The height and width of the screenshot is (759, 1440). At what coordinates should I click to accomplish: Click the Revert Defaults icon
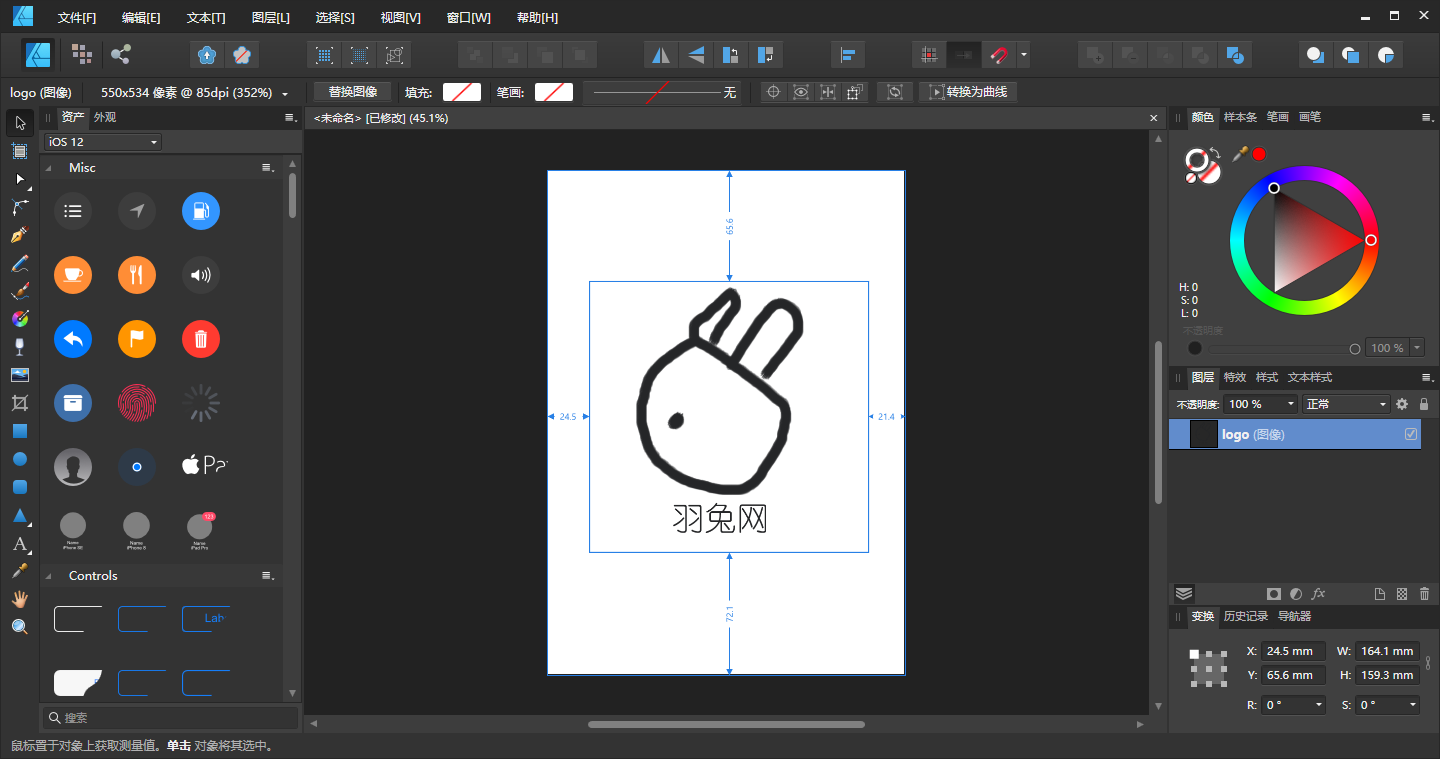coord(242,54)
